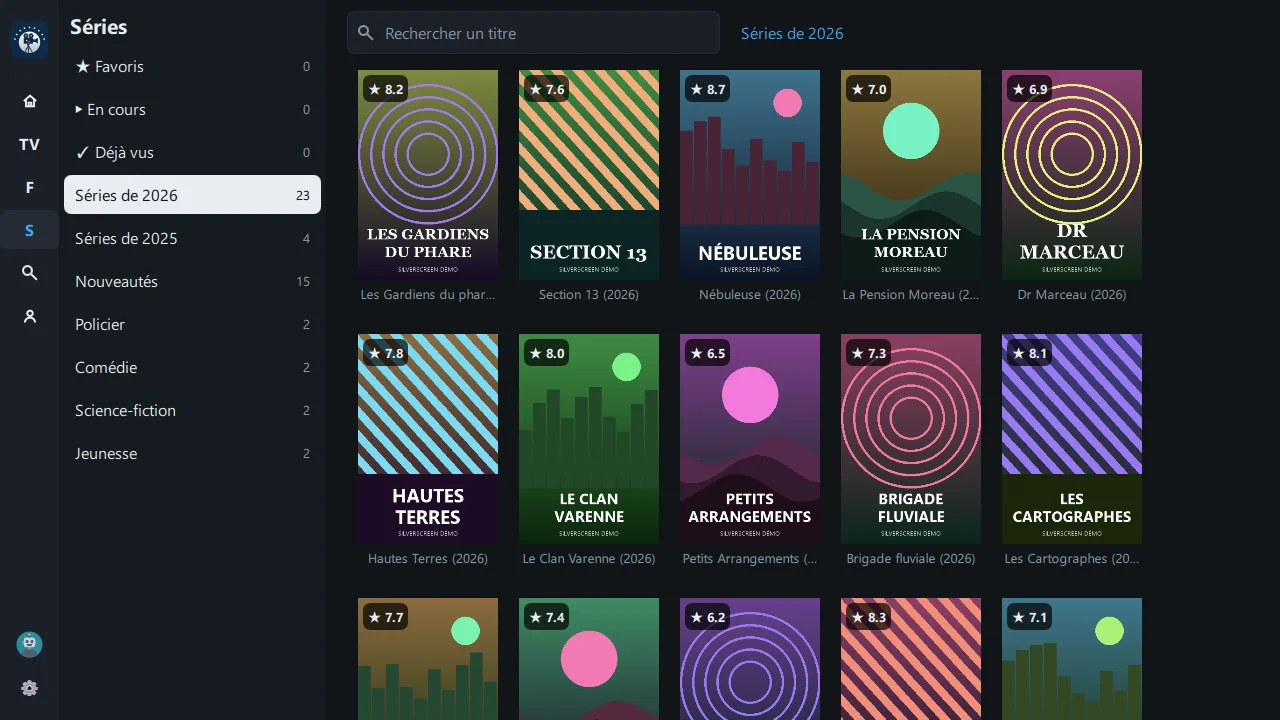The height and width of the screenshot is (720, 1280).
Task: Open the Nébuleuse poster
Action: [x=750, y=175]
